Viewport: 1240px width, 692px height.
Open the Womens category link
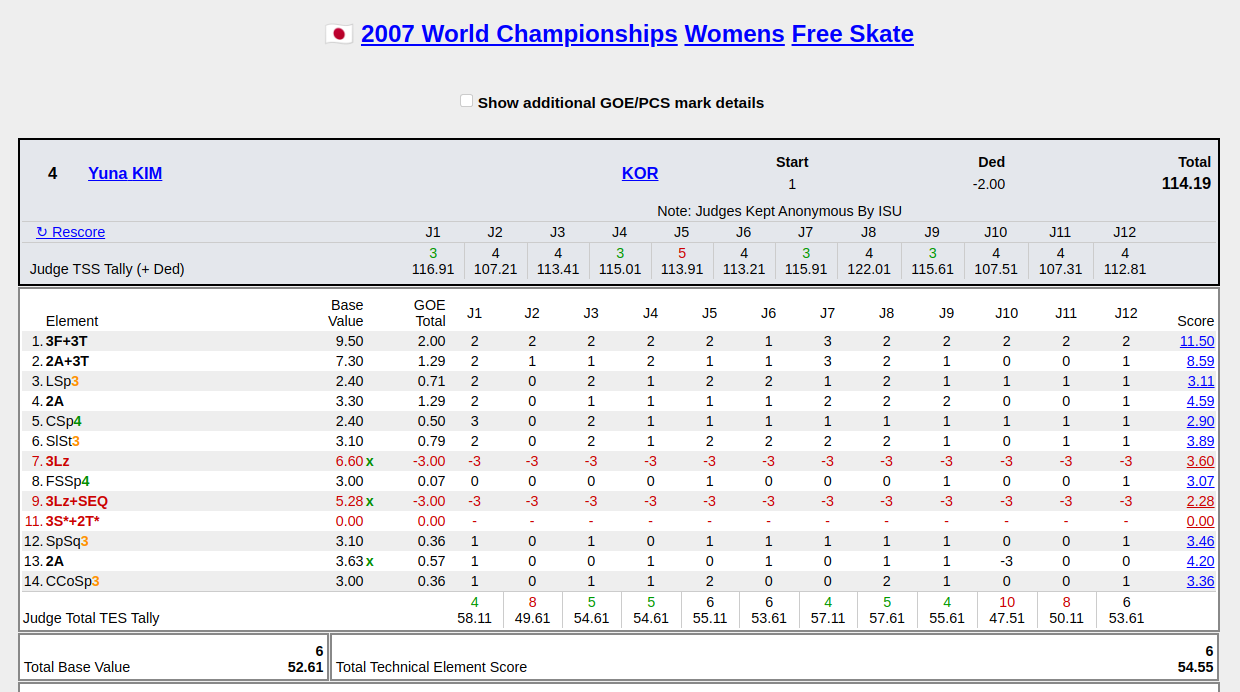(x=734, y=34)
